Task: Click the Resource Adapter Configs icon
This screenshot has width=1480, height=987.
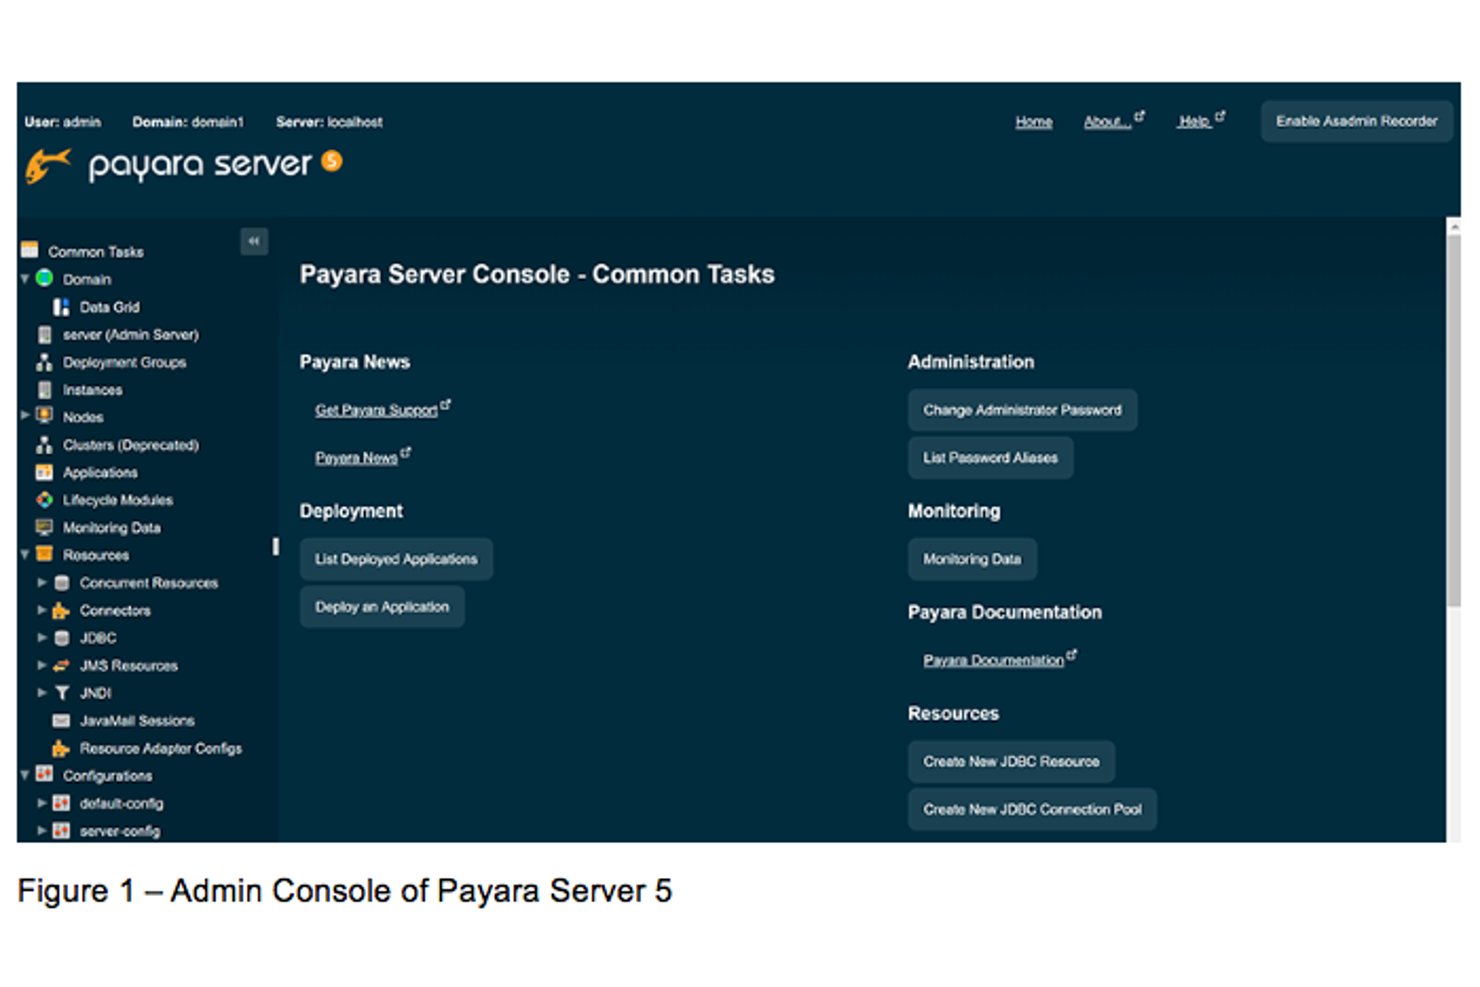Action: click(61, 748)
